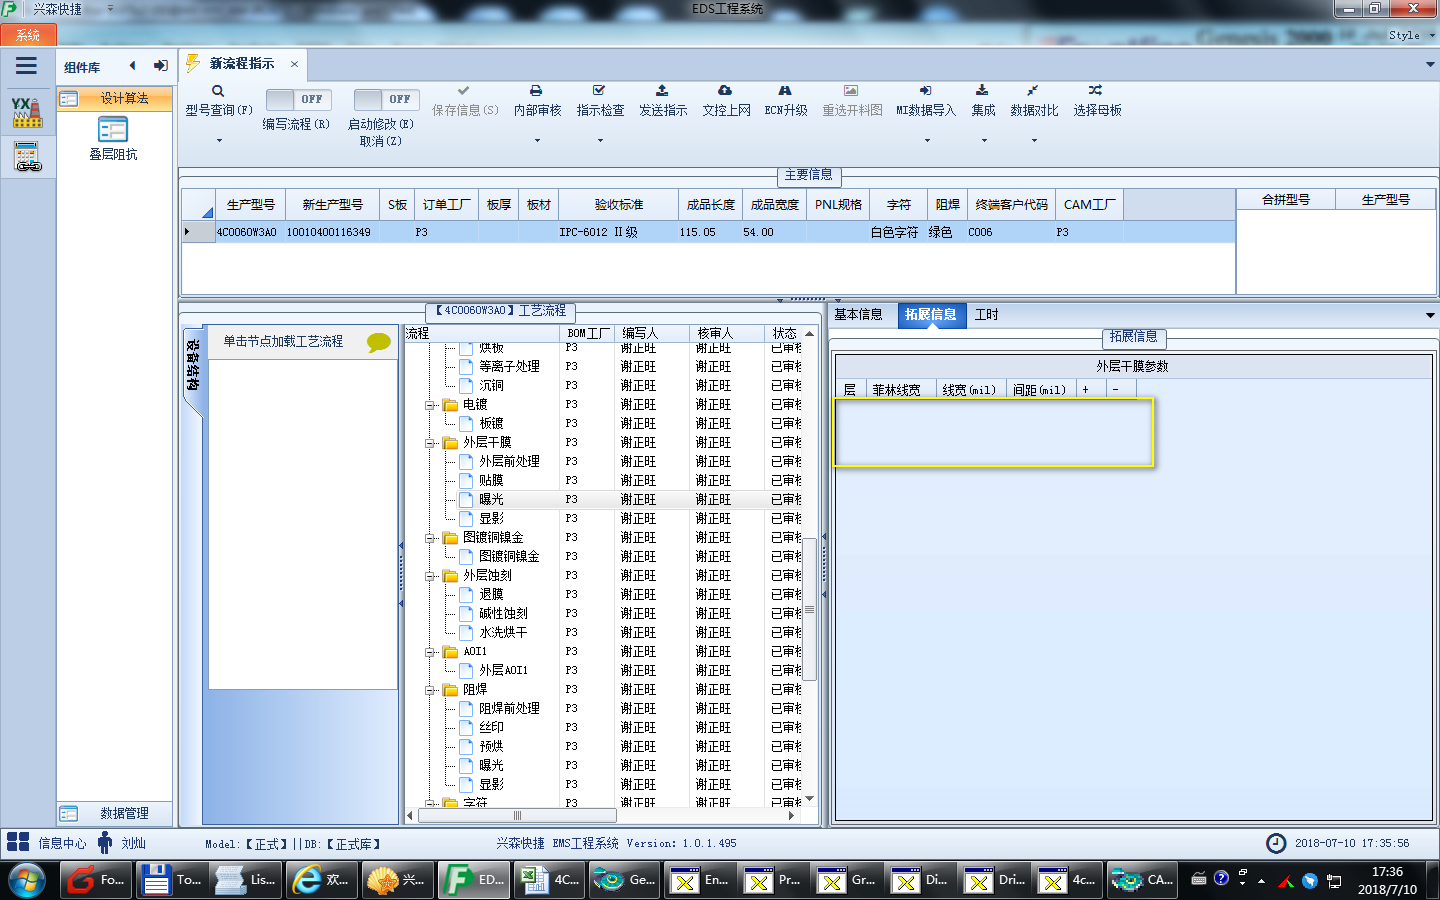Collapse 组件库 panel with left arrow

point(132,66)
